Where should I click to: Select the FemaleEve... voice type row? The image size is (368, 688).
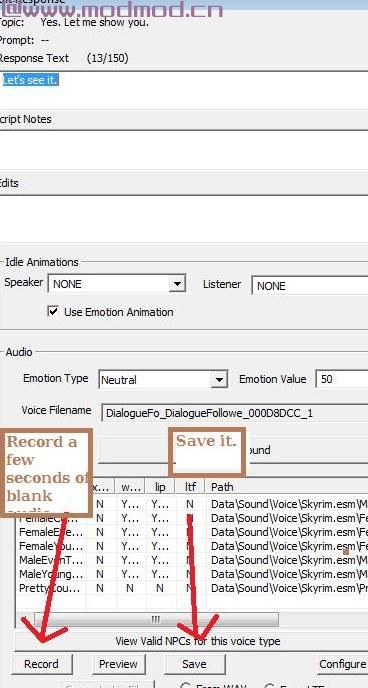click(192, 532)
